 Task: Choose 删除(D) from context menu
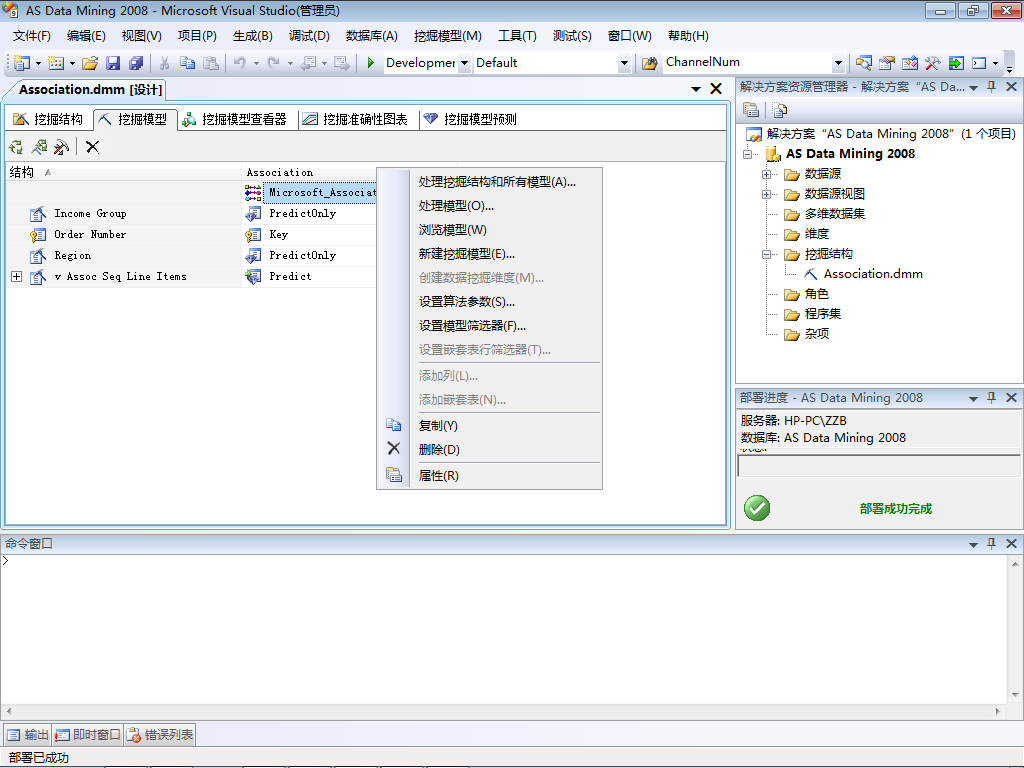tap(489, 450)
